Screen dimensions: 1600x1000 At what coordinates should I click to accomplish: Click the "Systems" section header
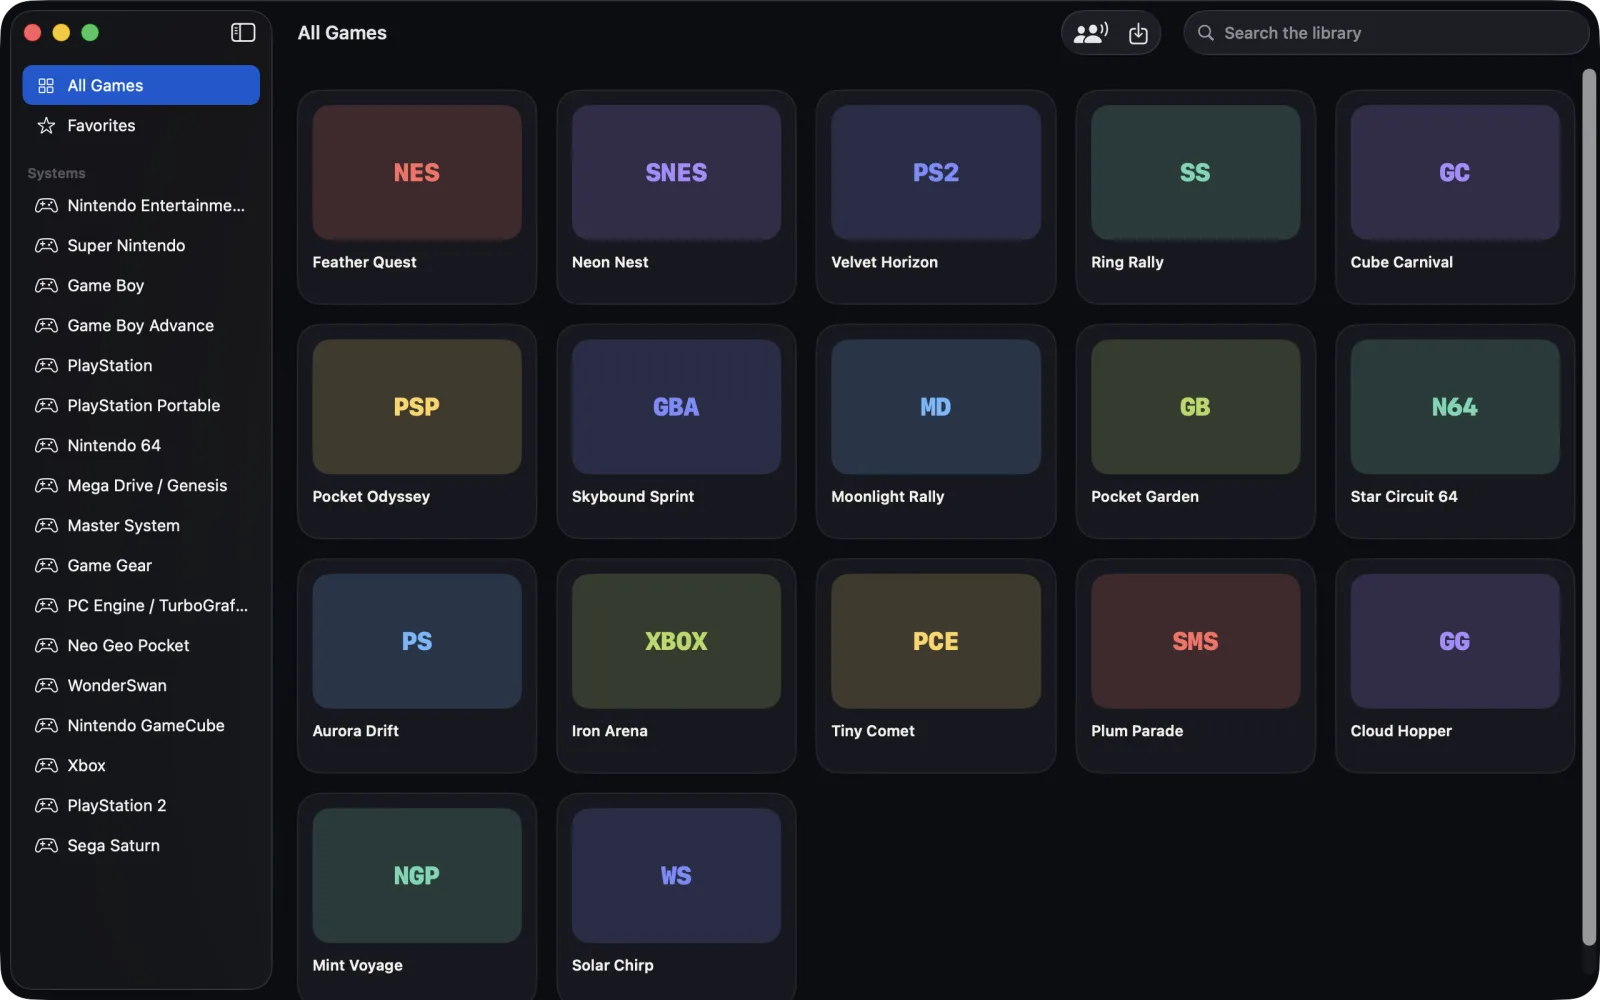(x=56, y=173)
